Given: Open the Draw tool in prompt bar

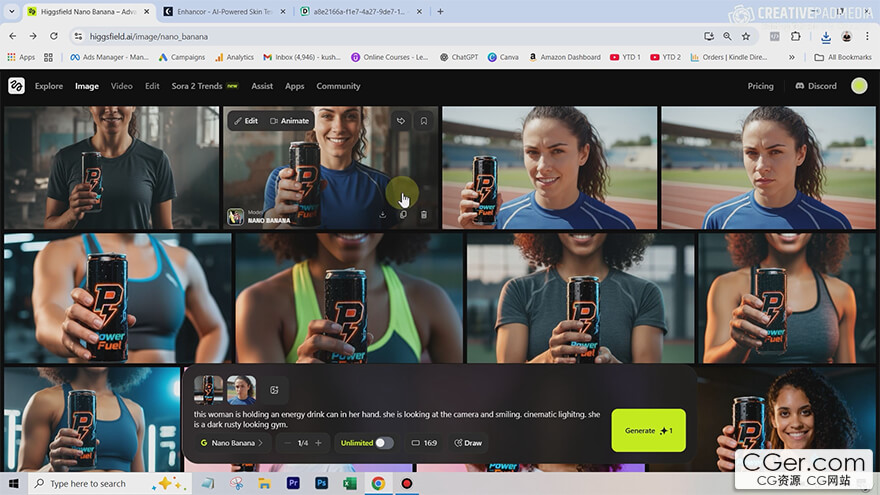Looking at the screenshot, I should pyautogui.click(x=468, y=443).
